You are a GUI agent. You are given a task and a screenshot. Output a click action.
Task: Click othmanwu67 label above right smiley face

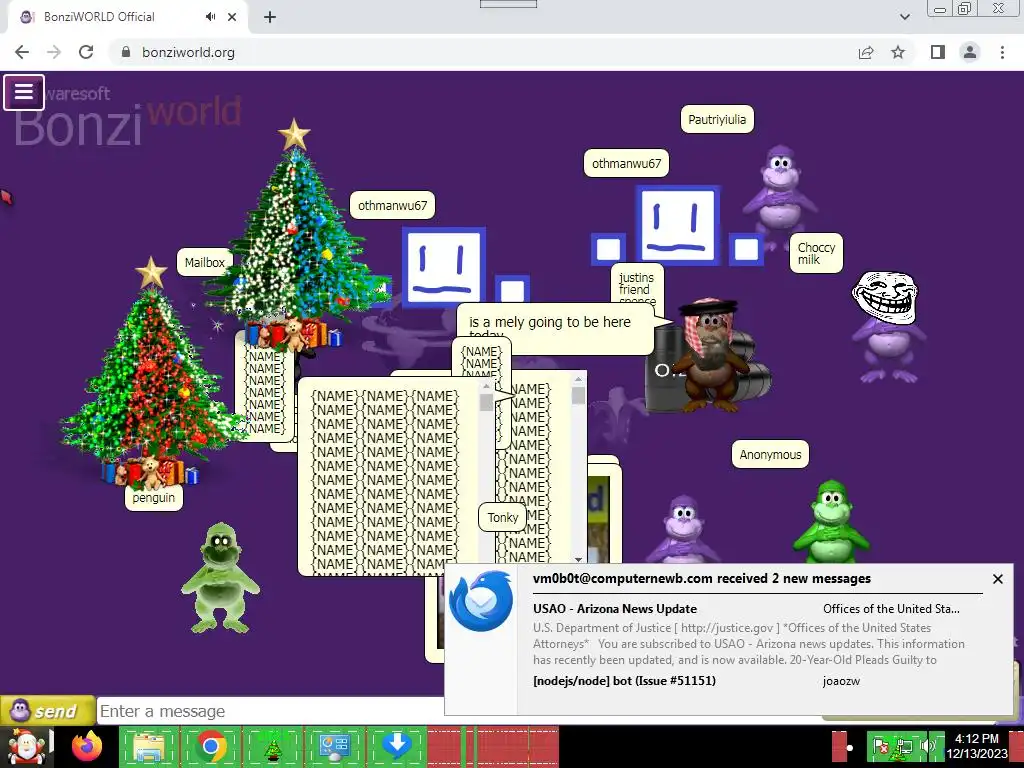(626, 163)
